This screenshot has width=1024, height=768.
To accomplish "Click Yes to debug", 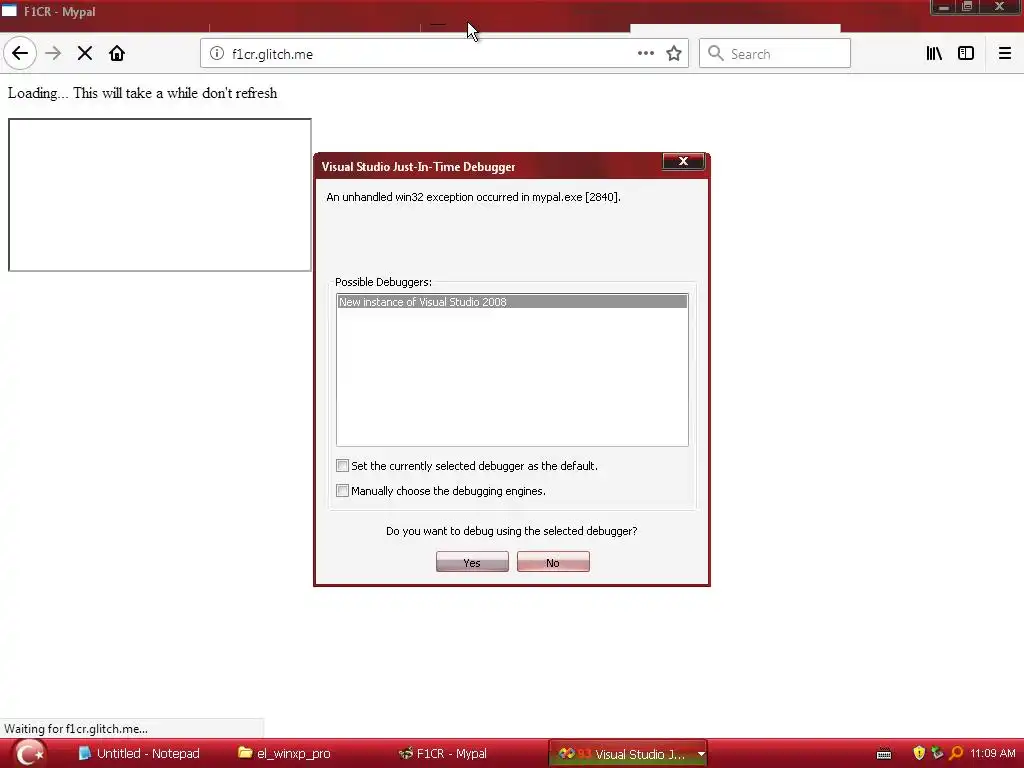I will [x=472, y=562].
